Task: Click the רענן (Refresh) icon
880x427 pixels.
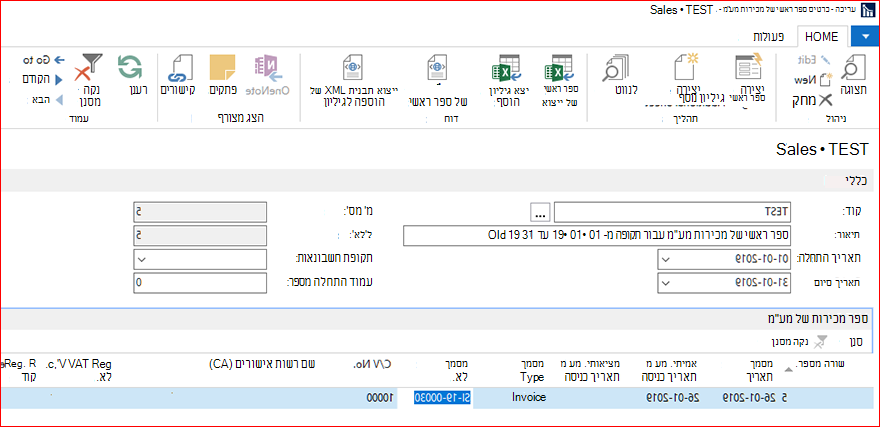Action: [x=131, y=68]
